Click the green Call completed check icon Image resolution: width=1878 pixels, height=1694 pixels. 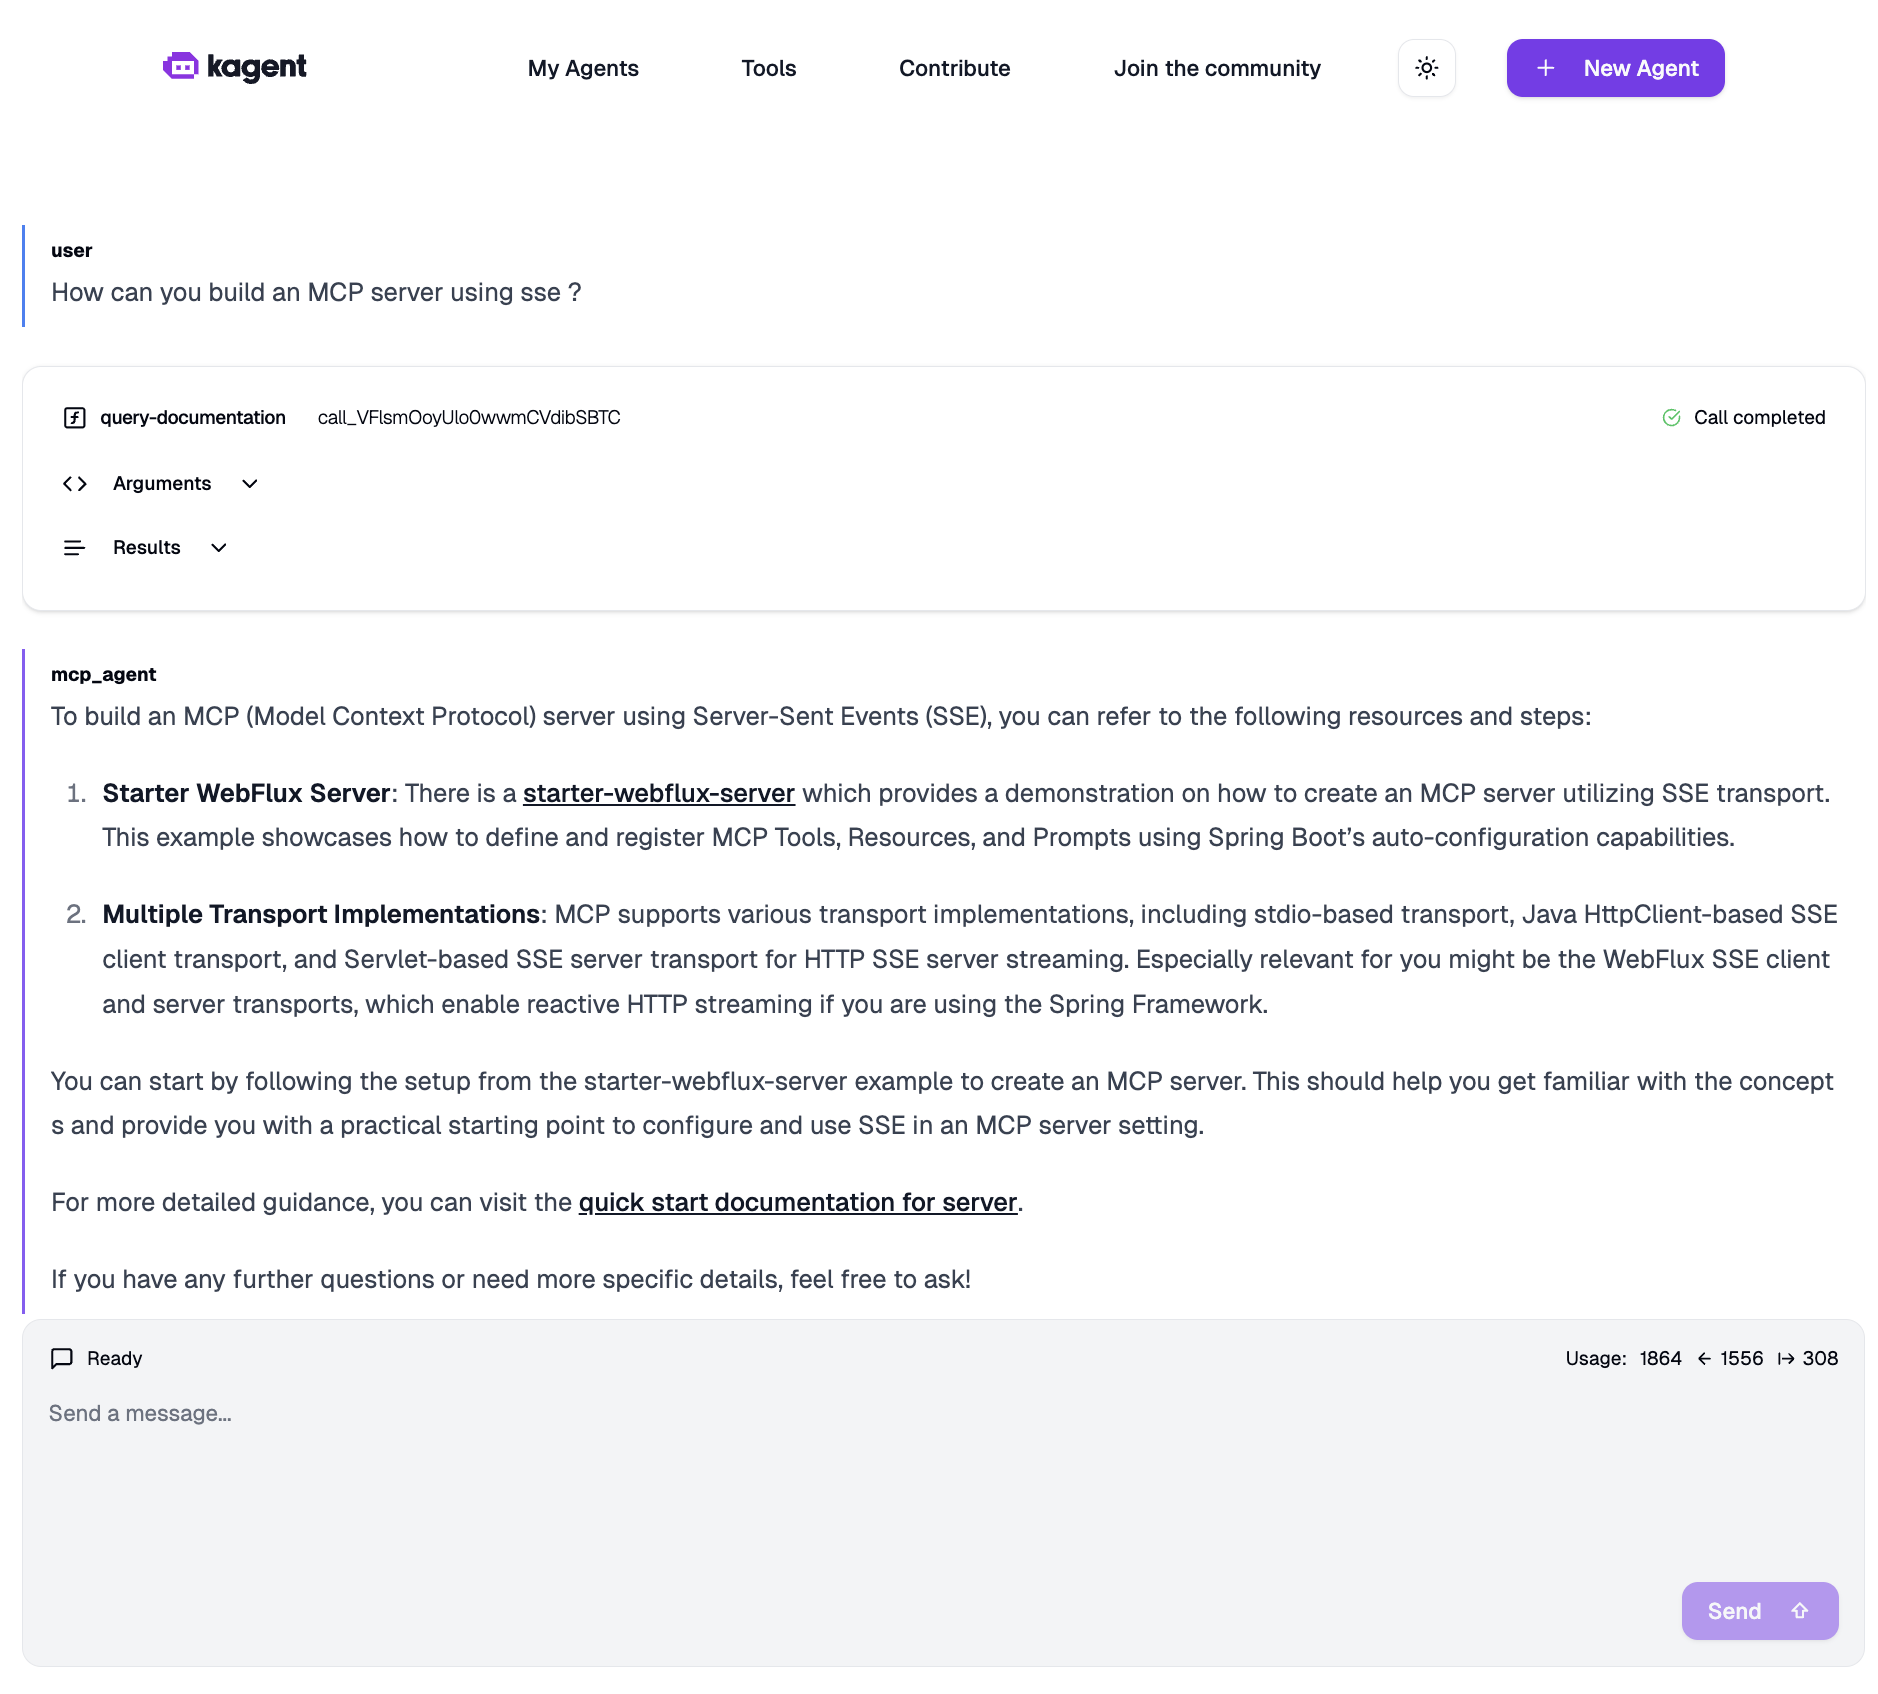coord(1671,418)
